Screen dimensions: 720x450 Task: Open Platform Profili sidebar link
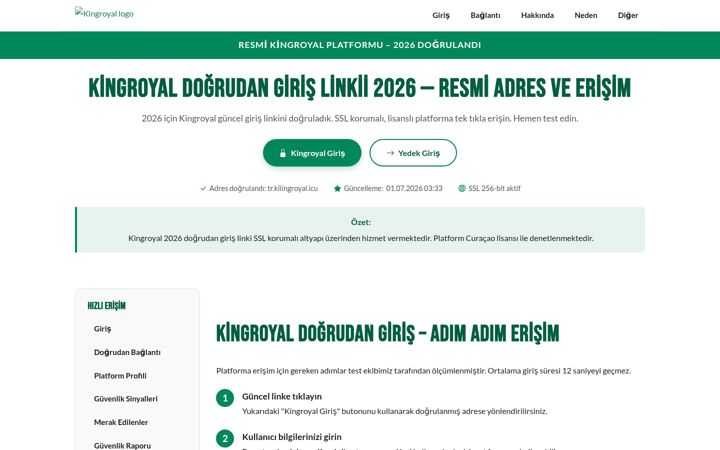coord(120,376)
